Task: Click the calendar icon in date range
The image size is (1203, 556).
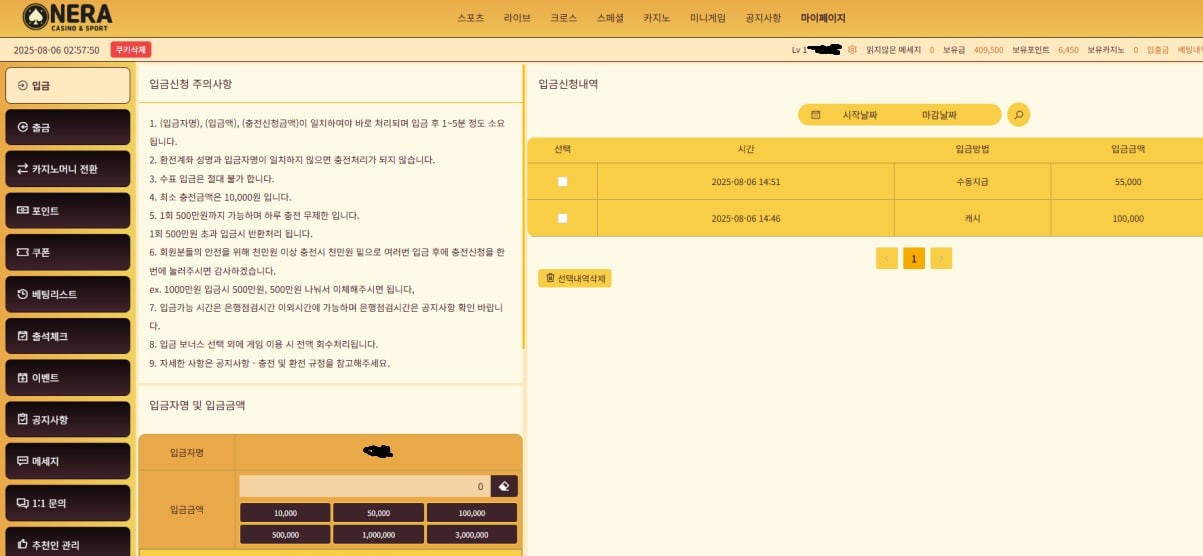Action: coord(816,115)
